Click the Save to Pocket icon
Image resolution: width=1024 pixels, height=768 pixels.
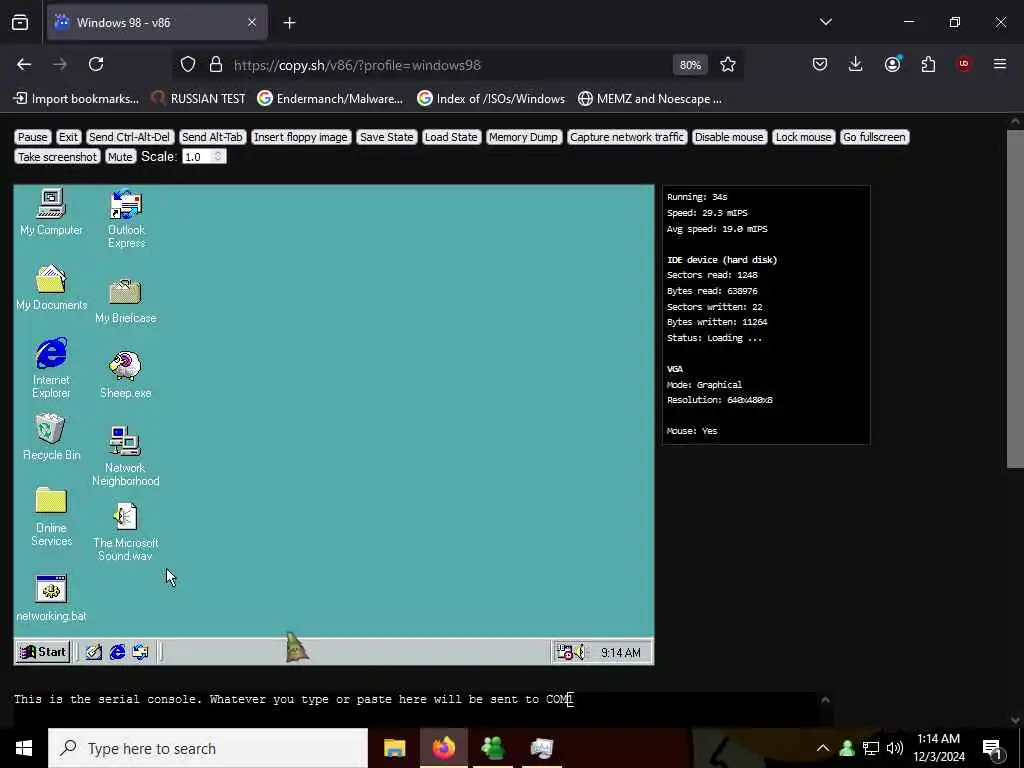tap(820, 64)
